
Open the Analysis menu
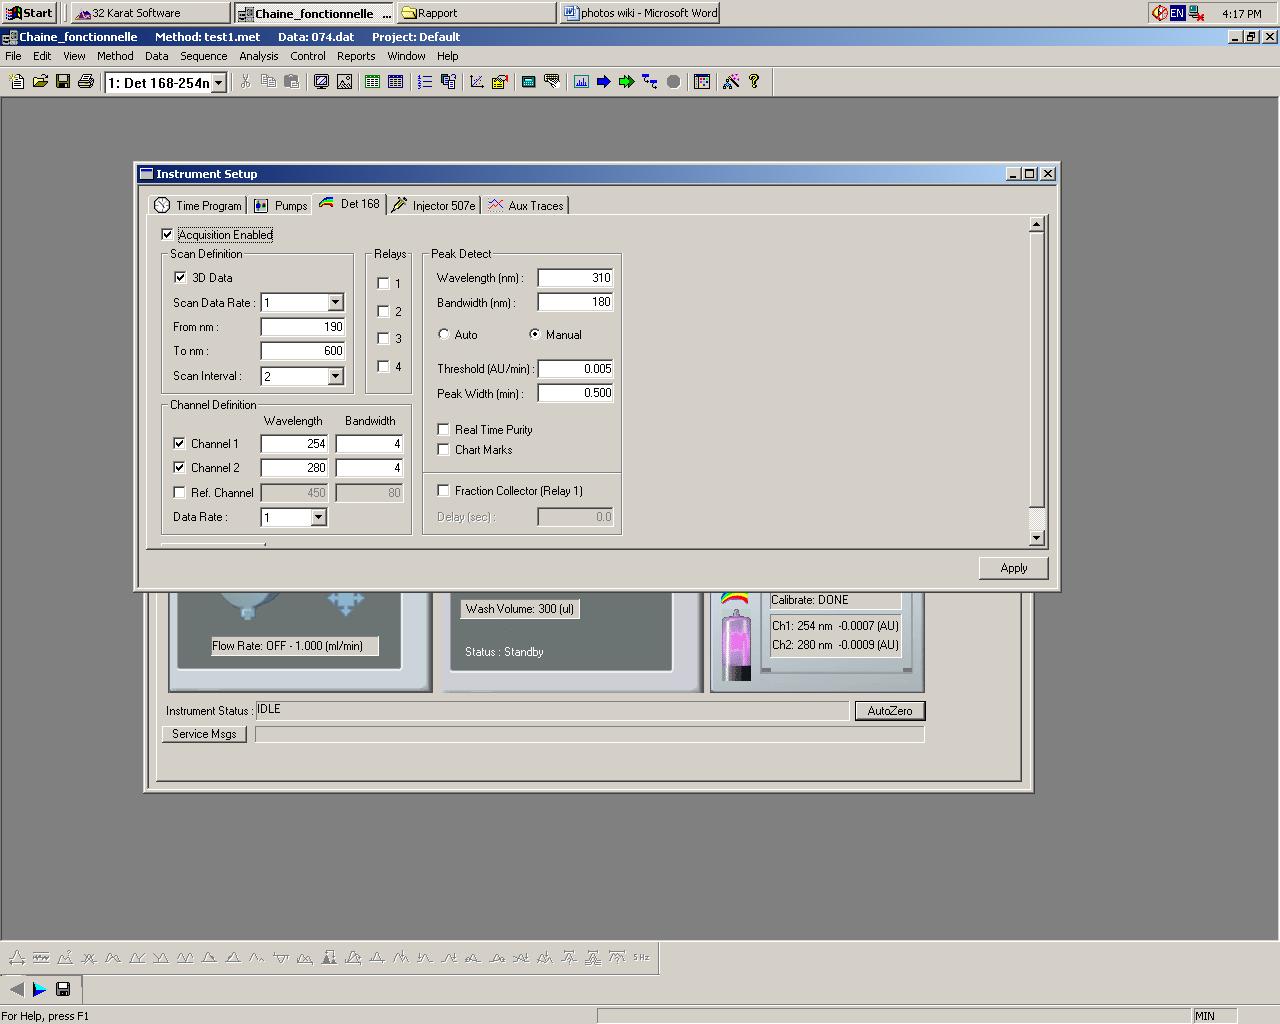point(258,56)
